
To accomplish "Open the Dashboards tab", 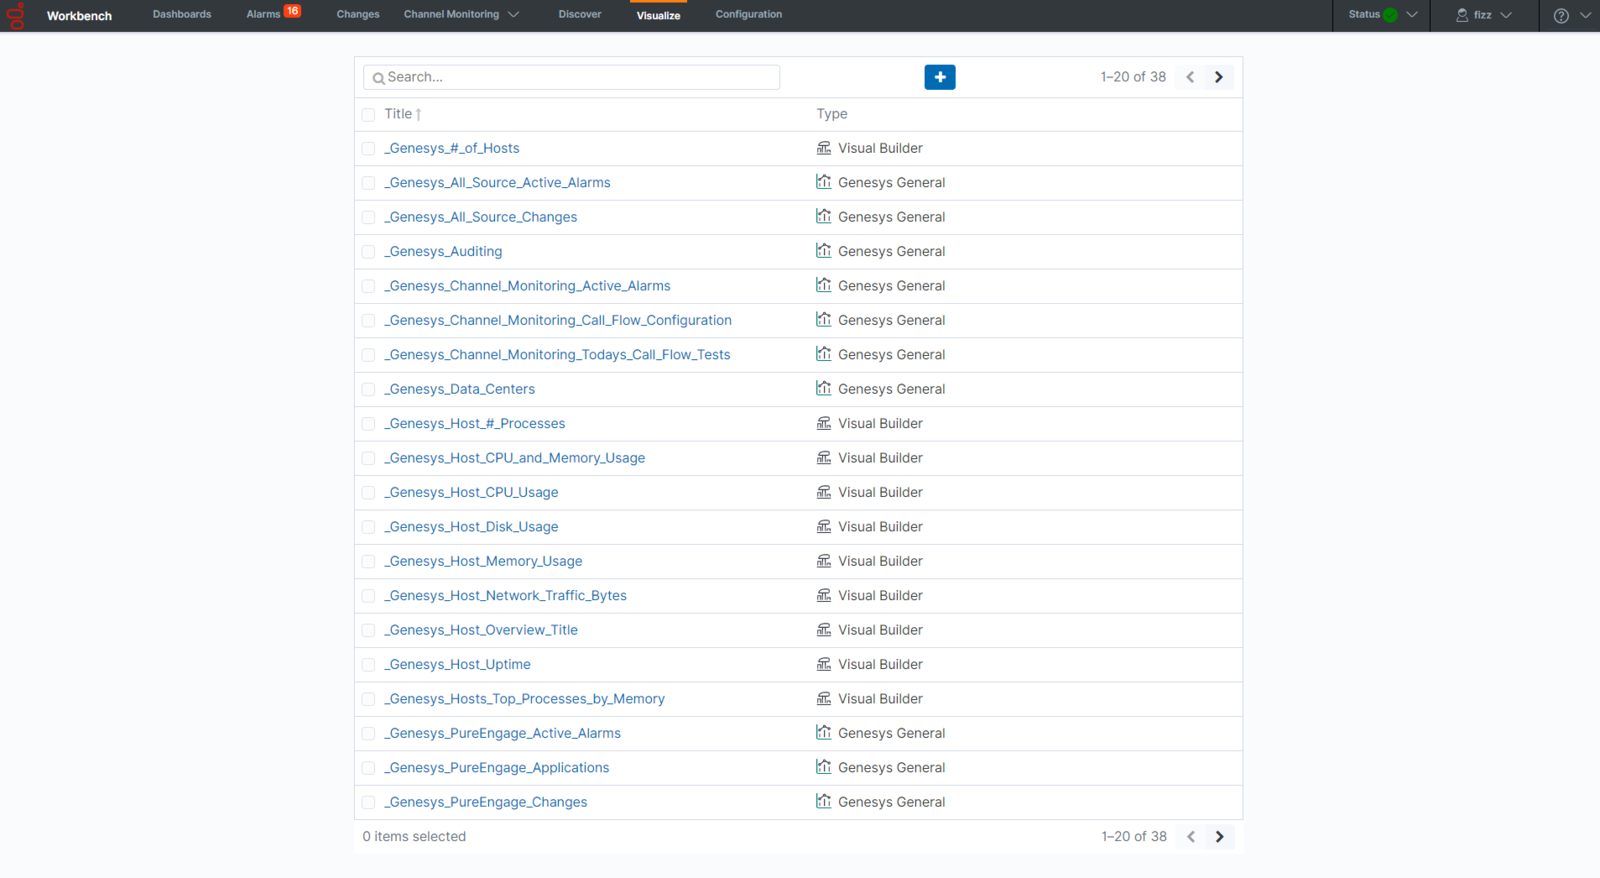I will pos(182,14).
